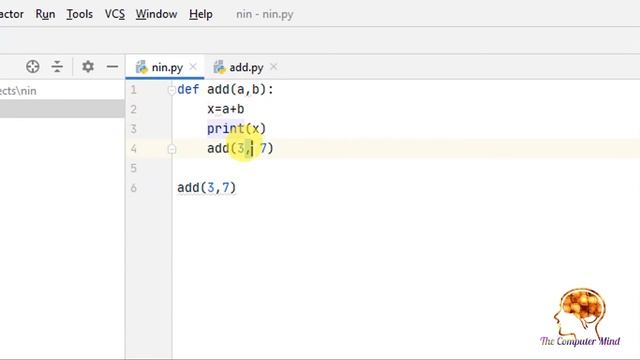Screen dimensions: 640x360
Task: Switch to the nin.py tab
Action: [165, 67]
